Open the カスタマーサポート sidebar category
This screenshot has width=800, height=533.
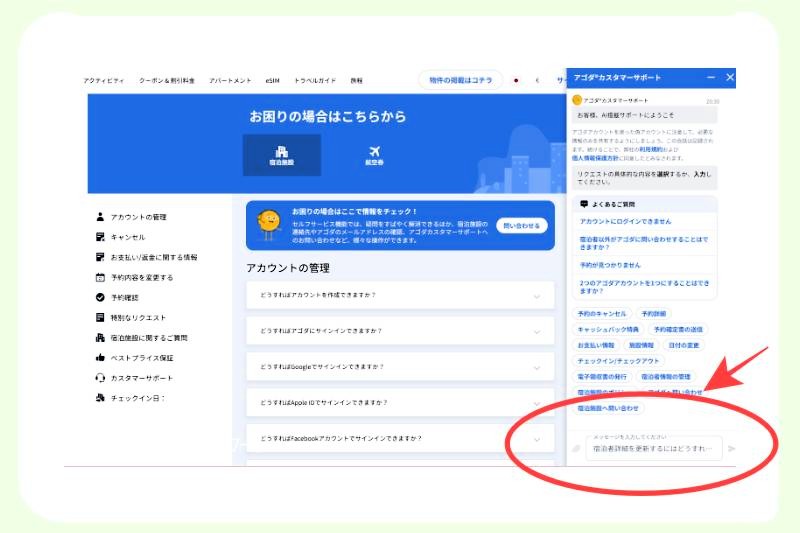coord(134,378)
